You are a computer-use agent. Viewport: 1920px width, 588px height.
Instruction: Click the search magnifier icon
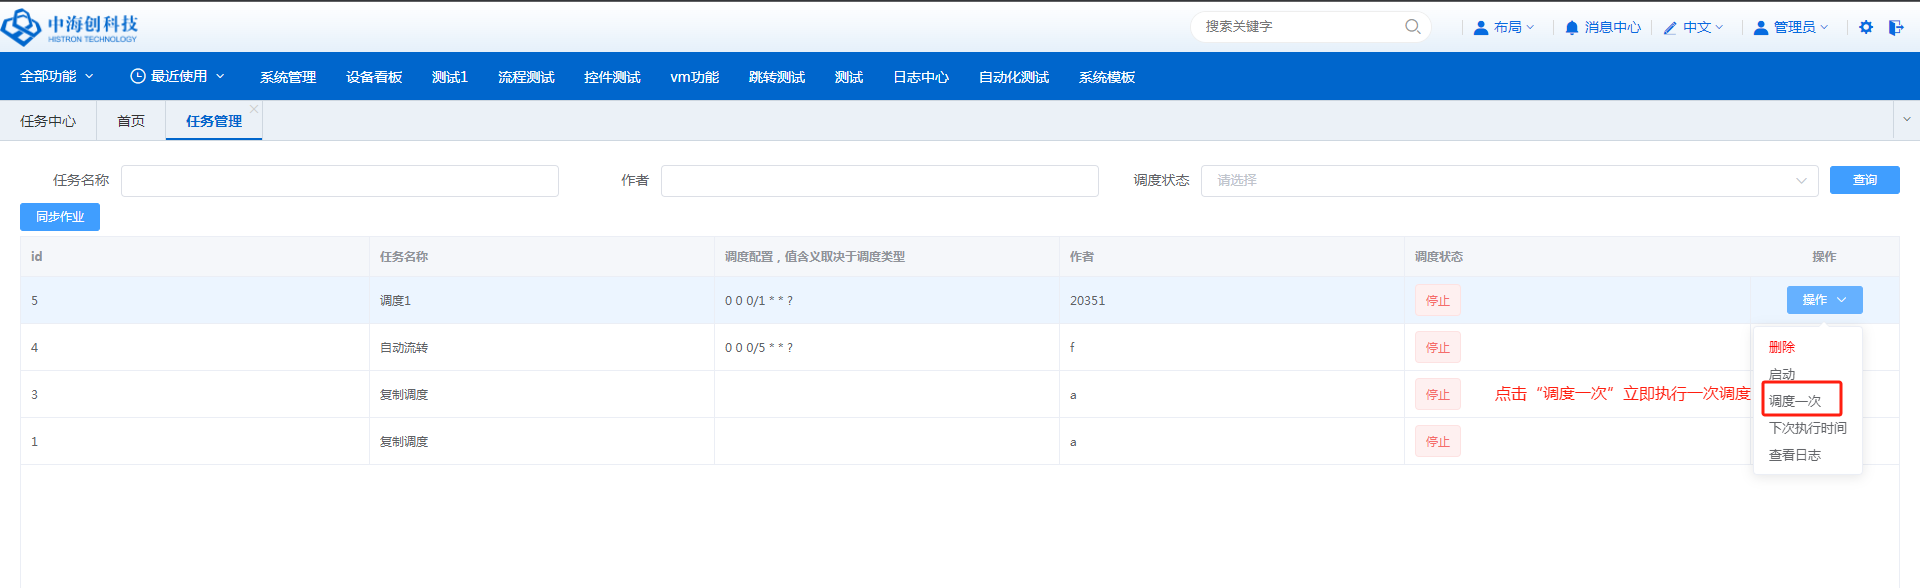click(1412, 27)
